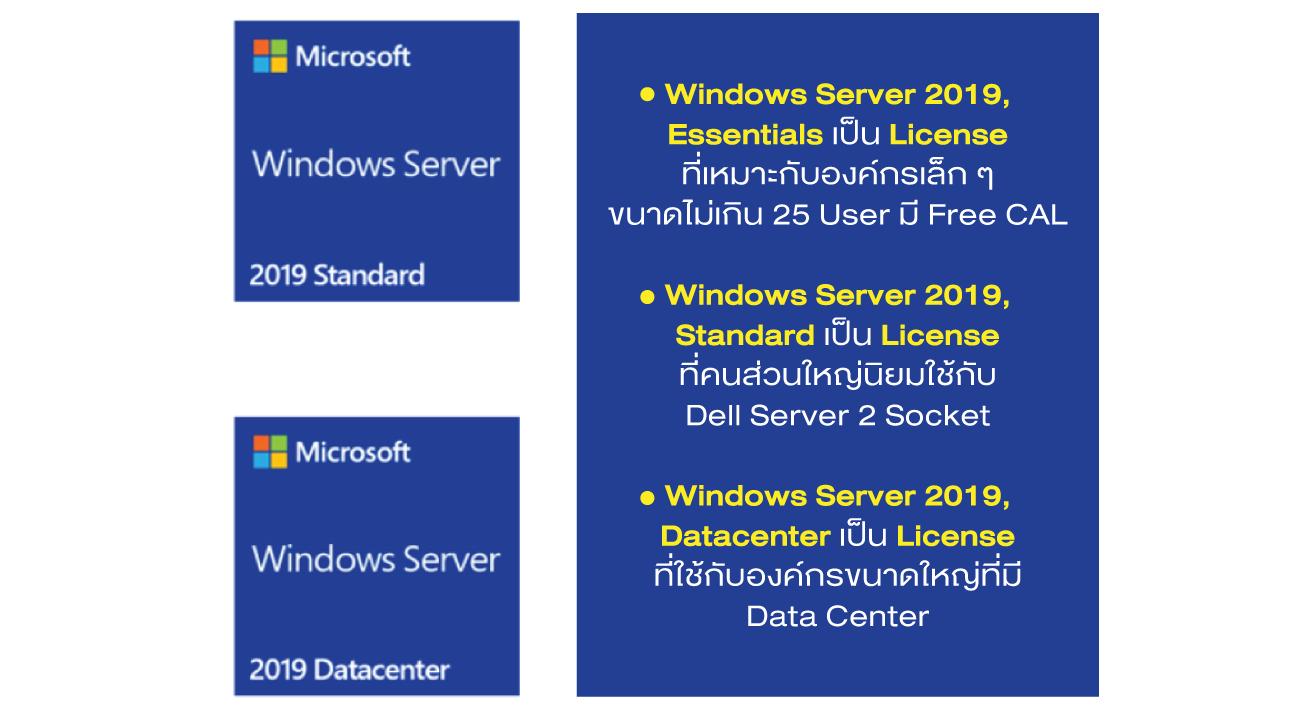1300x722 pixels.
Task: Click "Microsoft" wordmark text on the Standard box
Action: pyautogui.click(x=353, y=56)
